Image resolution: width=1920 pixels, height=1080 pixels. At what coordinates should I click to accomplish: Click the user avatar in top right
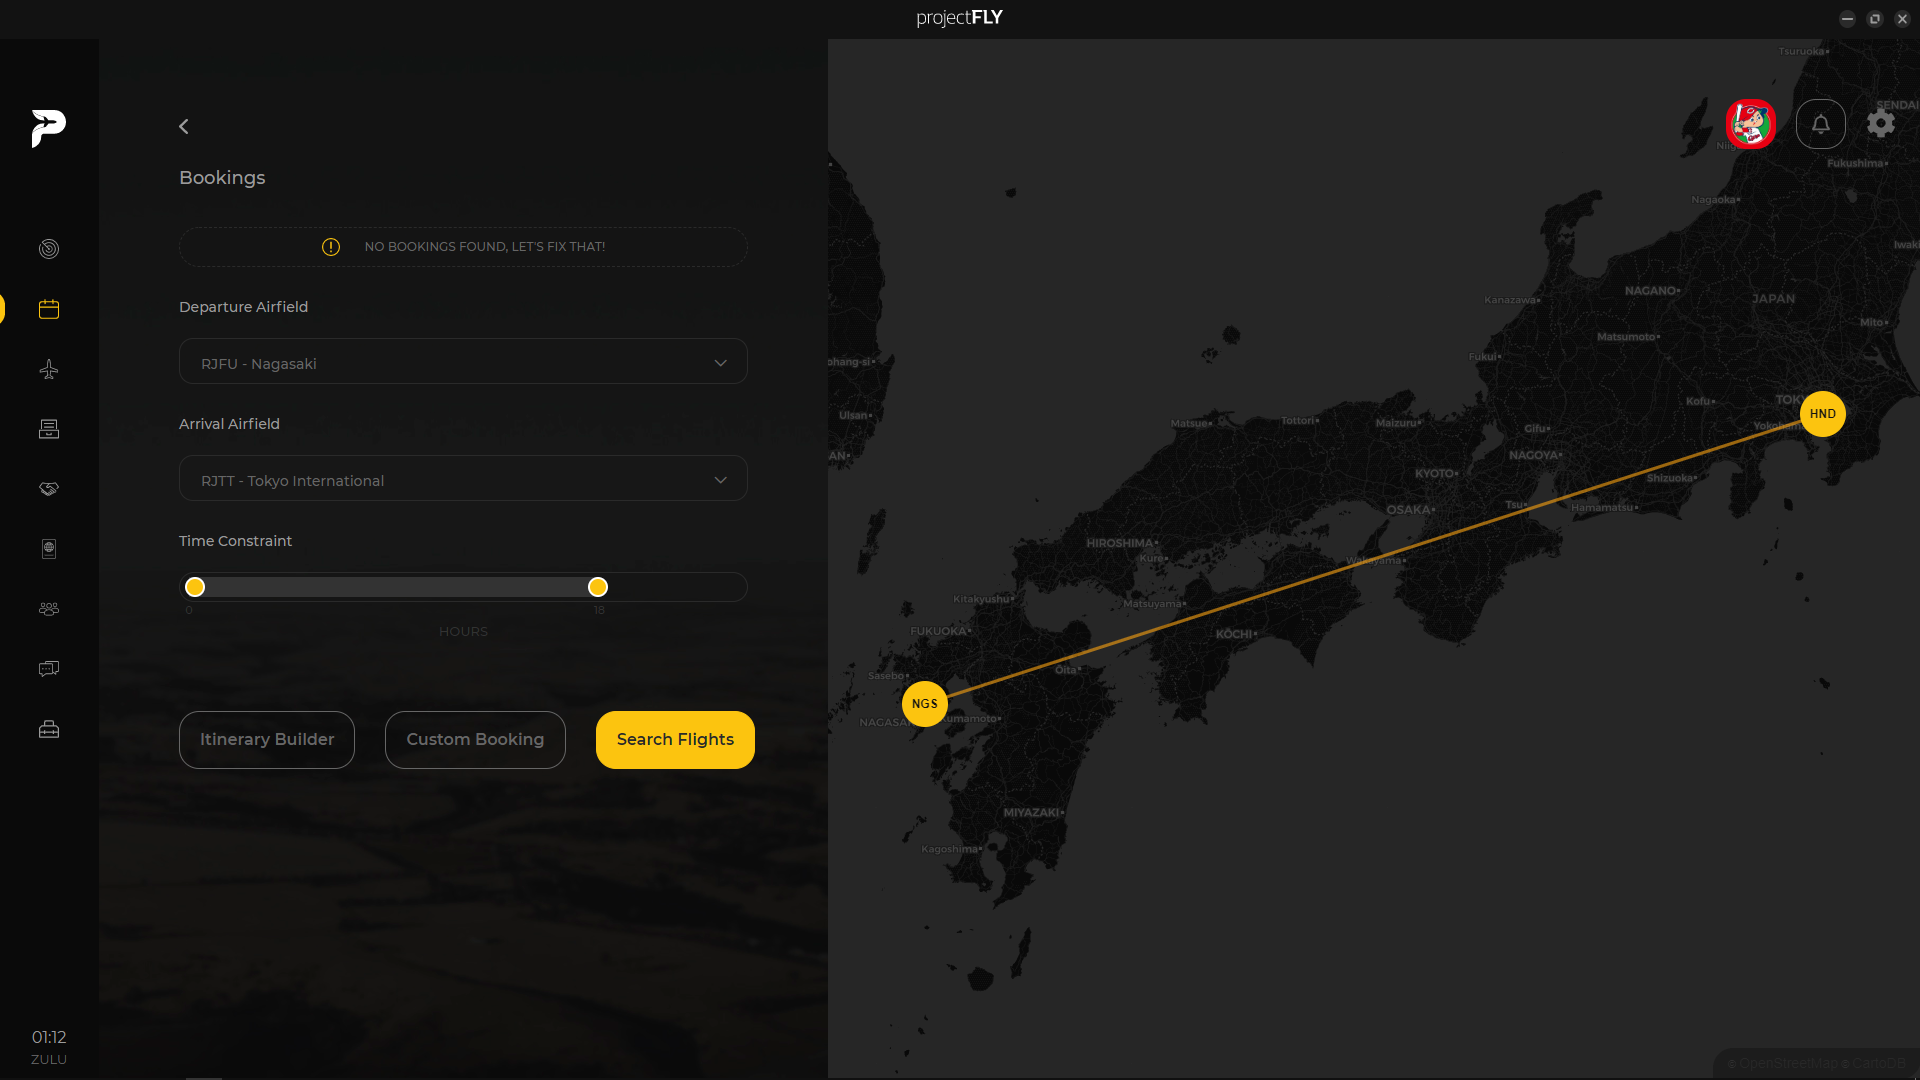pos(1749,124)
